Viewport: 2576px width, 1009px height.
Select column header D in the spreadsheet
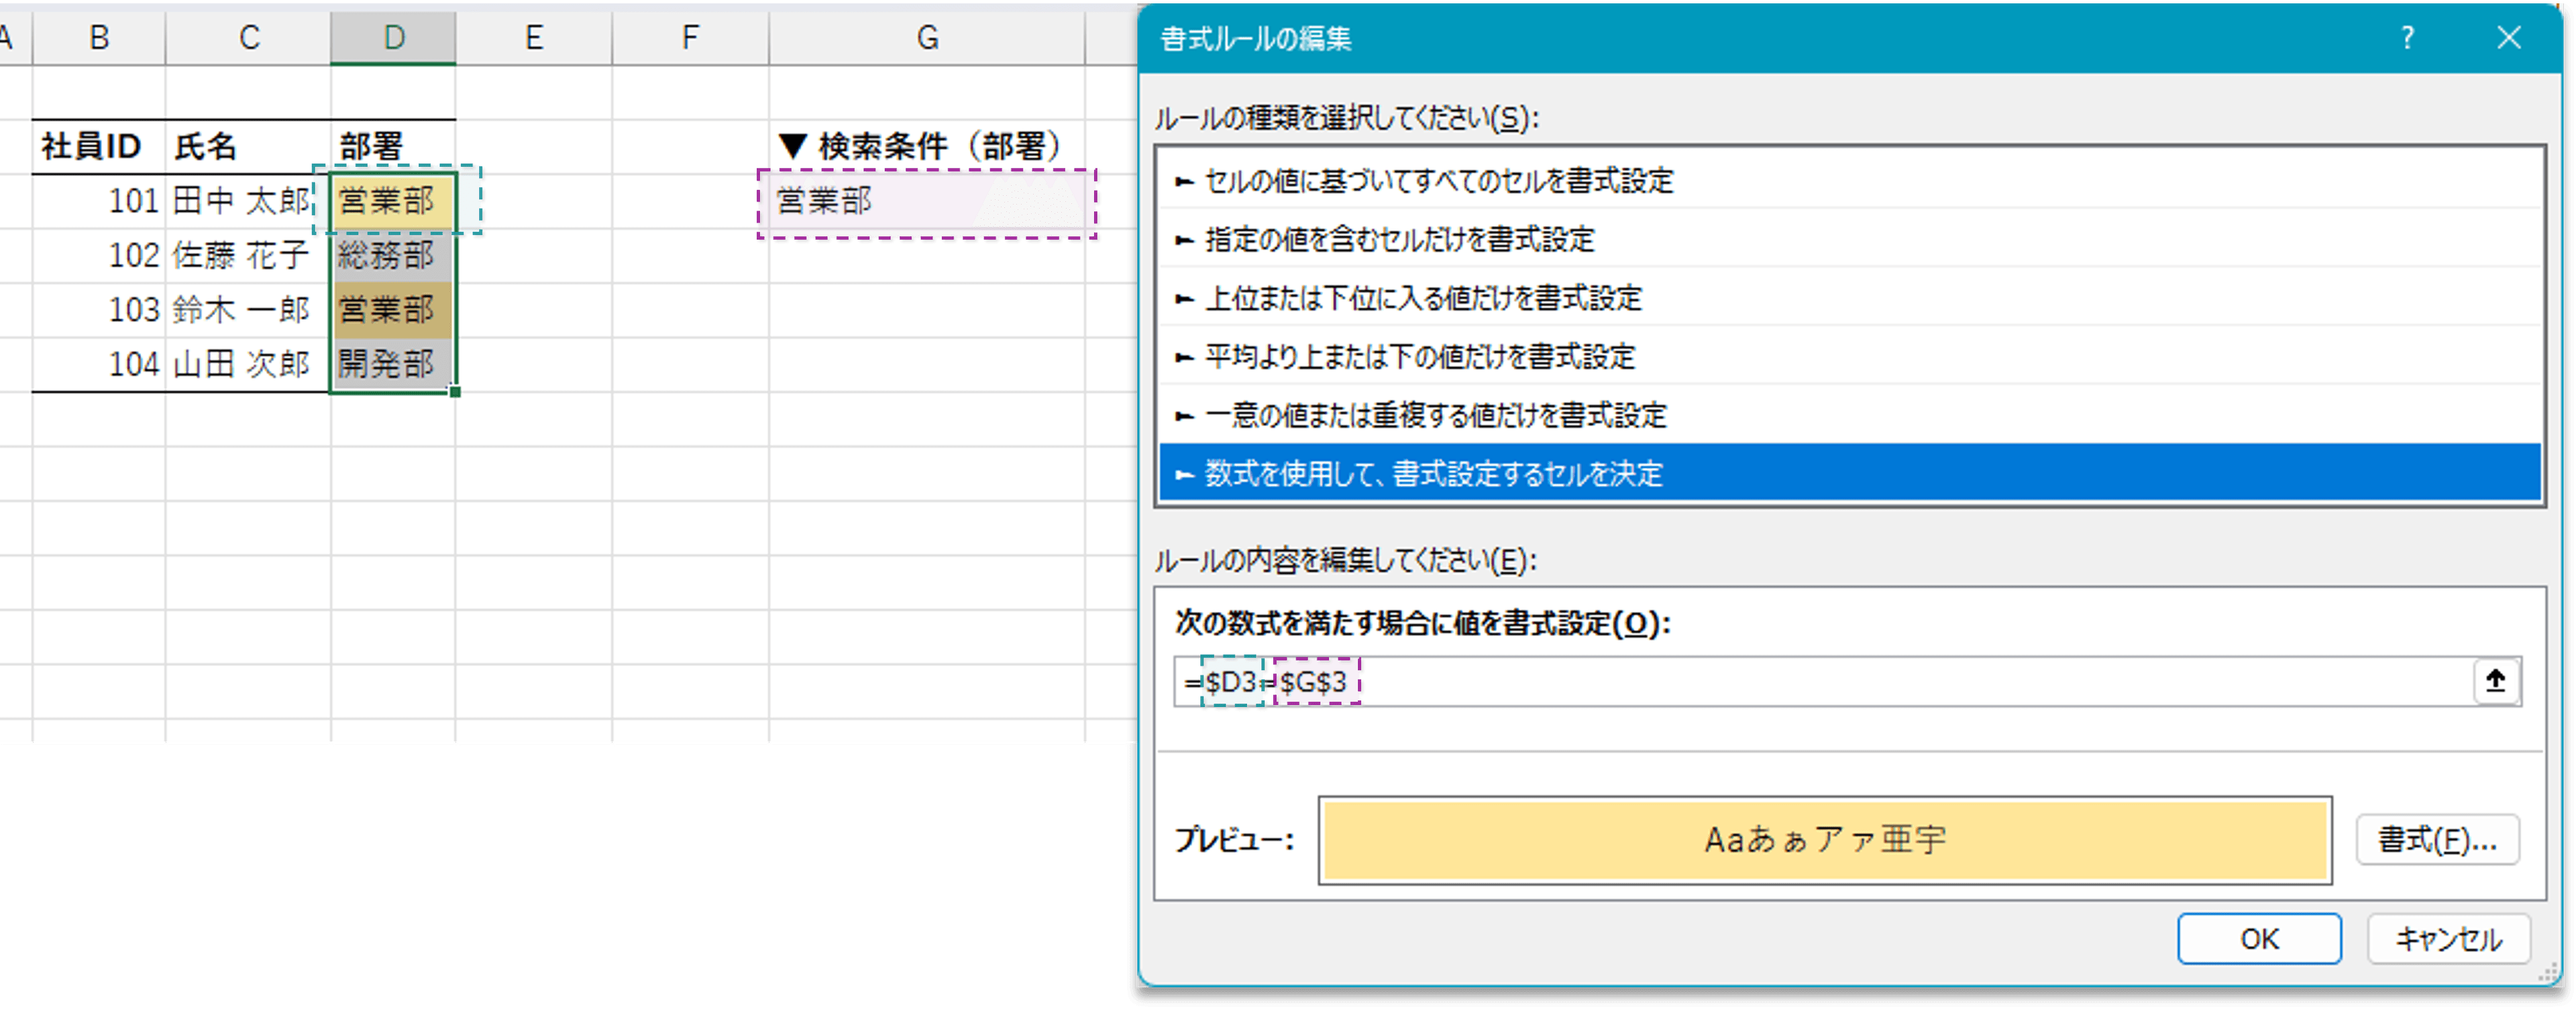tap(392, 37)
